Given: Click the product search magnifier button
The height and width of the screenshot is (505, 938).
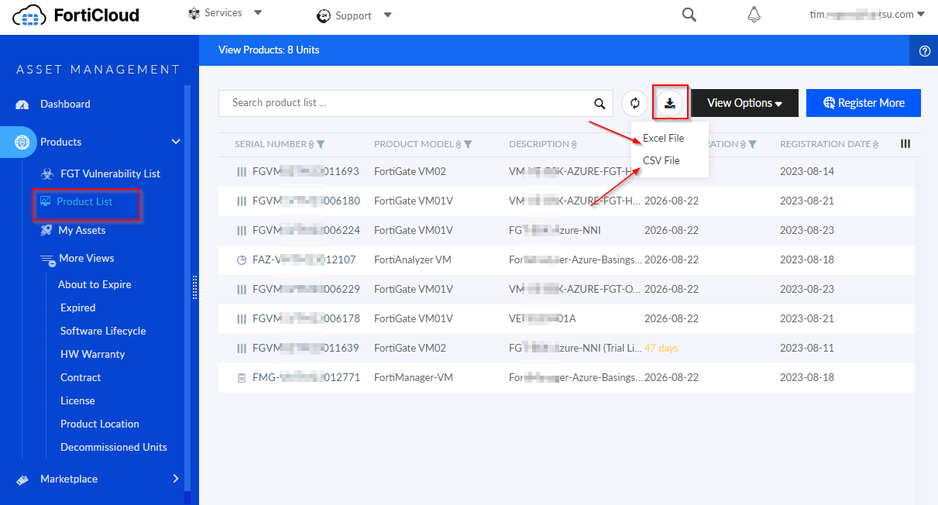Looking at the screenshot, I should 599,104.
